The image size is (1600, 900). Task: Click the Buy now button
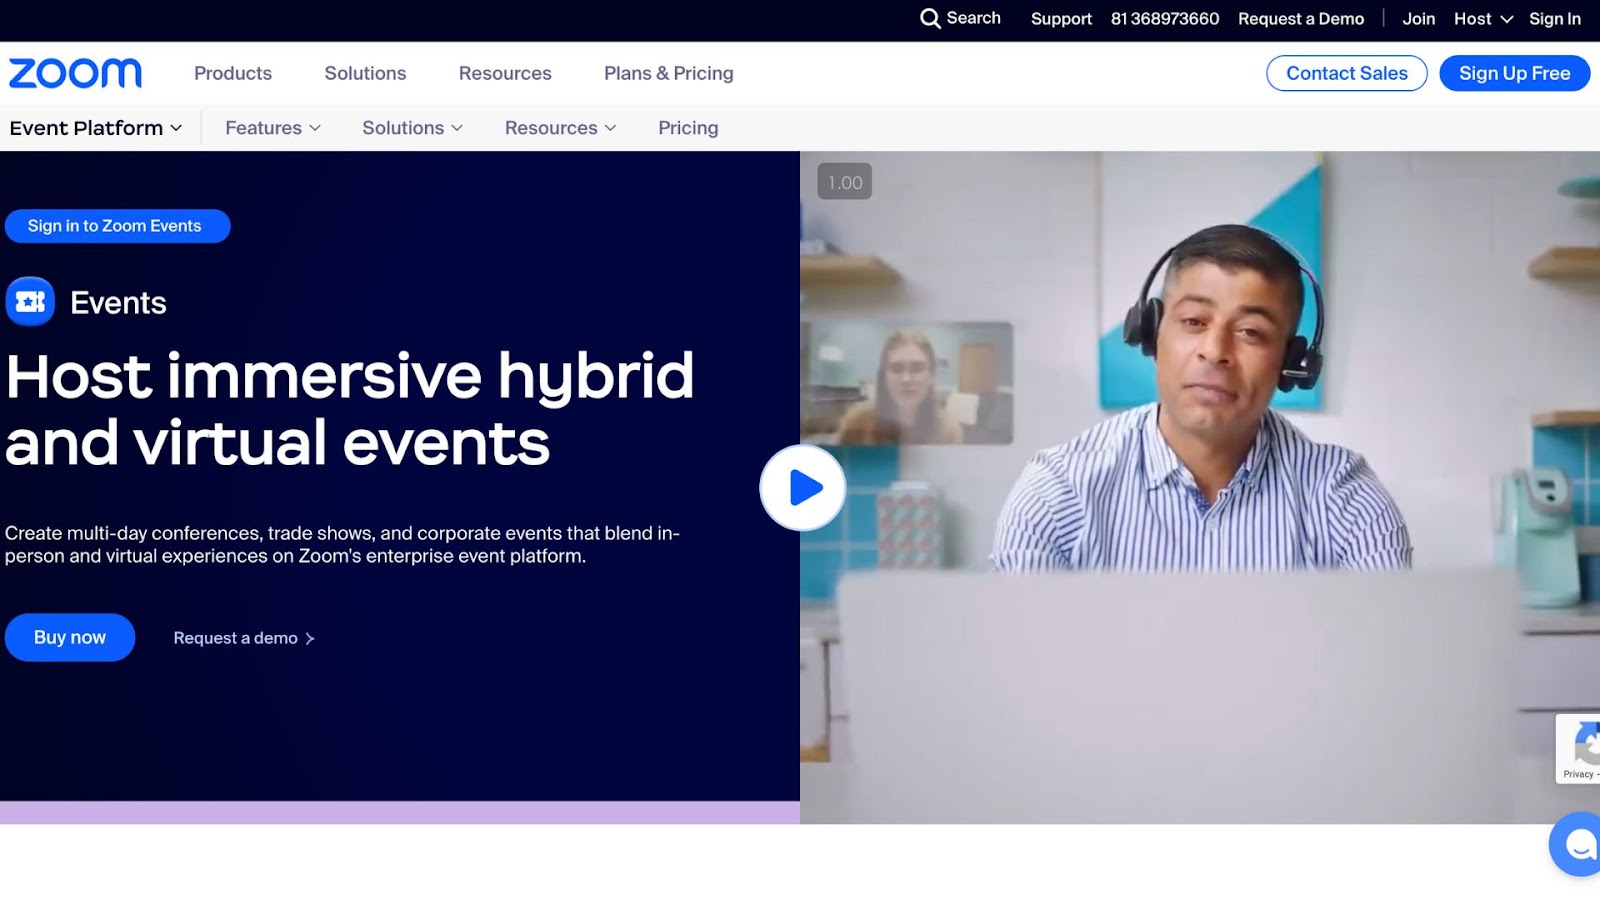click(x=70, y=637)
